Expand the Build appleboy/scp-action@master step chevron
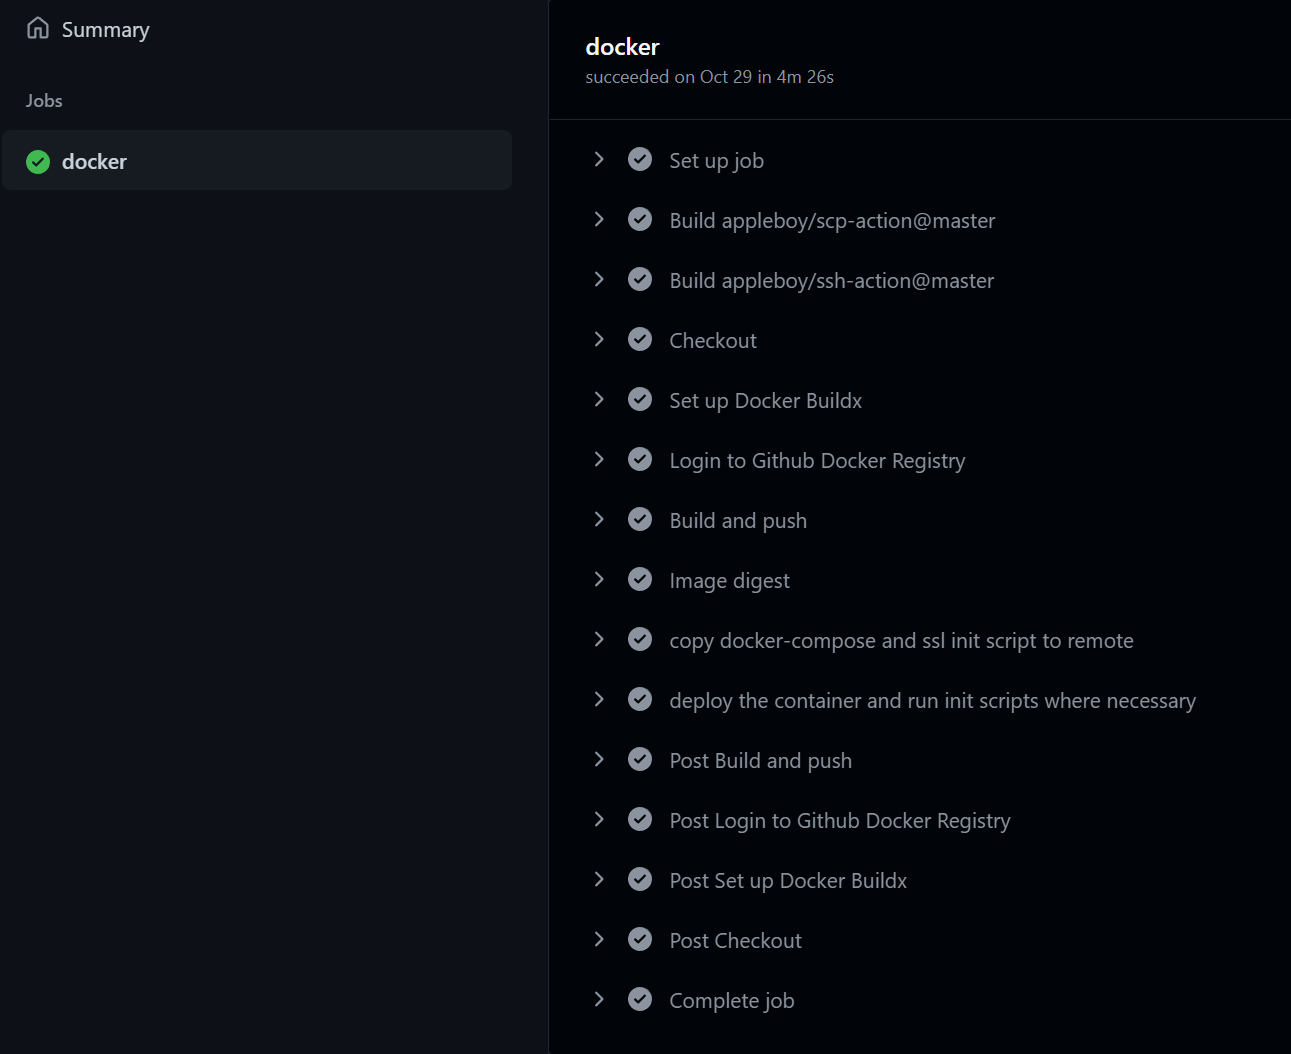1291x1054 pixels. (x=599, y=219)
